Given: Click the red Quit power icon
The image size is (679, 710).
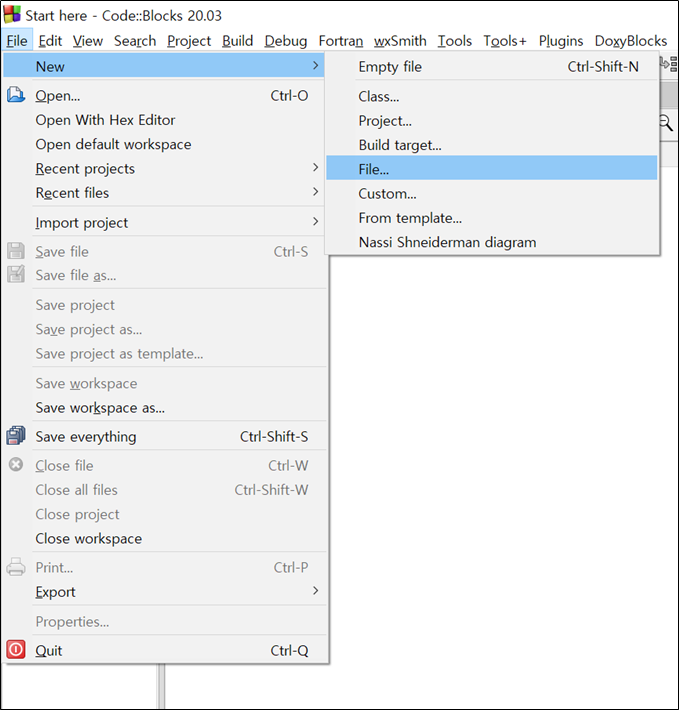Looking at the screenshot, I should pyautogui.click(x=16, y=650).
